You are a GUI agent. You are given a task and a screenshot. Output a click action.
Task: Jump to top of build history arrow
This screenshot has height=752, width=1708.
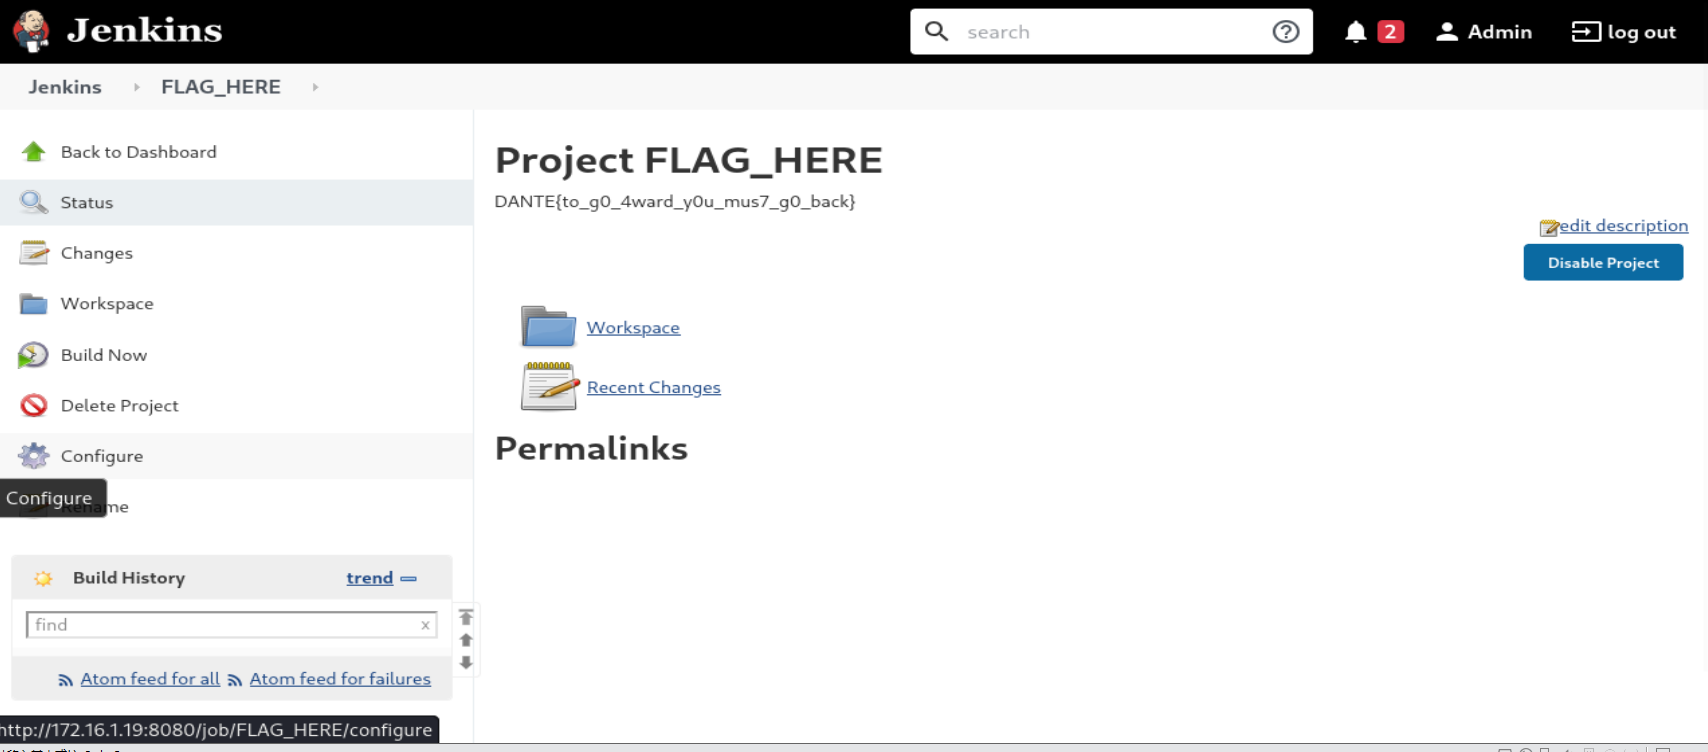tap(466, 617)
